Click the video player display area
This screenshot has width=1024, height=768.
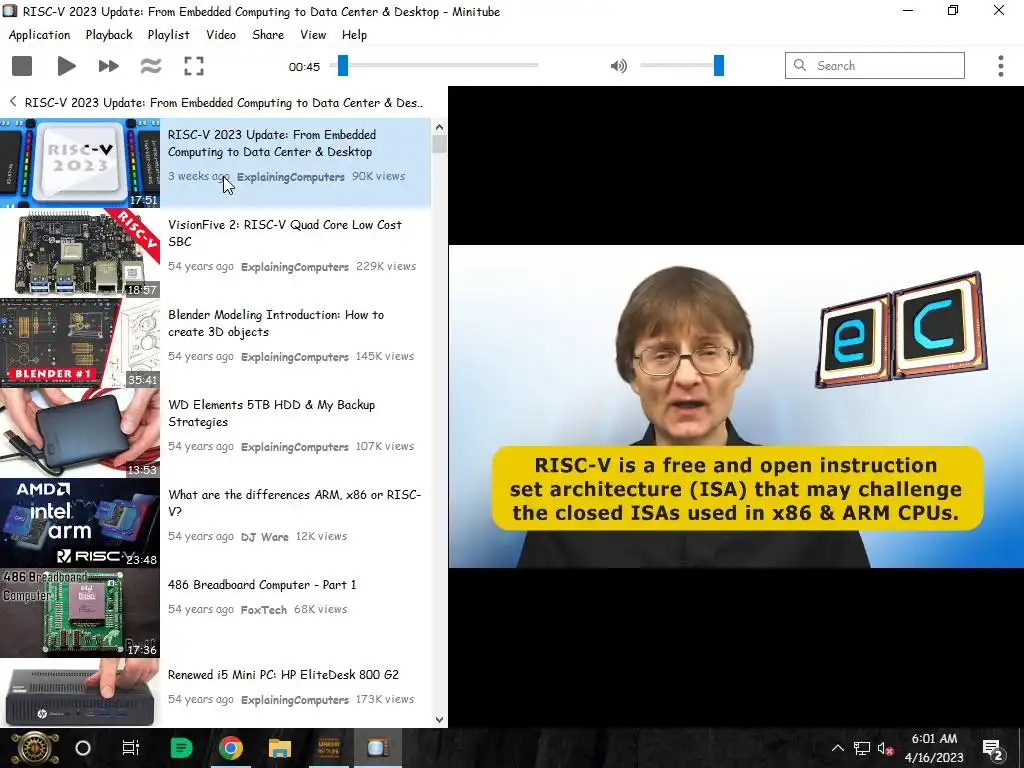tap(736, 406)
